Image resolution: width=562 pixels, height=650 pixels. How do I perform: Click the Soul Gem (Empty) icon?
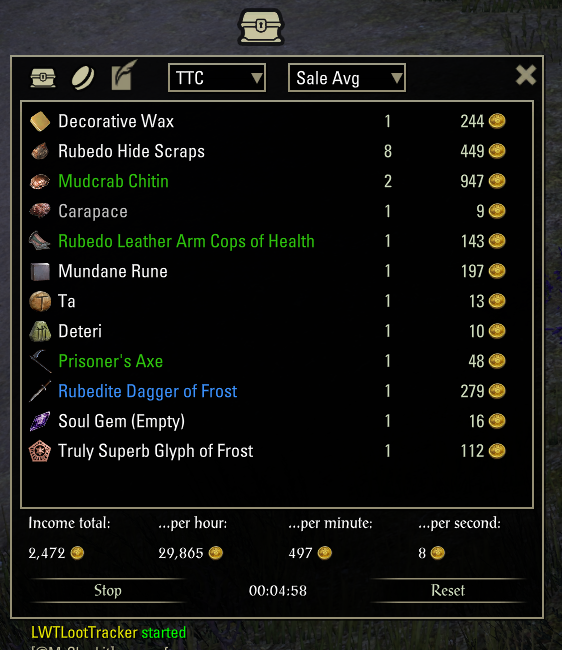(x=40, y=421)
